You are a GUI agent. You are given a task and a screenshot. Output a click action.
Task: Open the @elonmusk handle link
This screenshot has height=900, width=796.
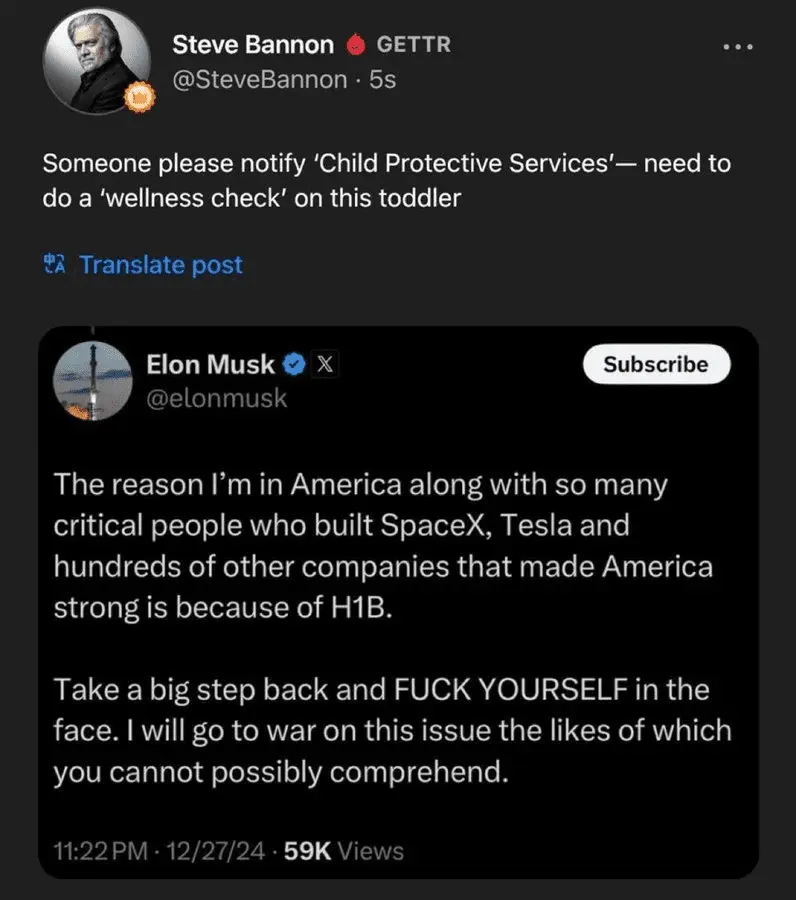pyautogui.click(x=216, y=398)
